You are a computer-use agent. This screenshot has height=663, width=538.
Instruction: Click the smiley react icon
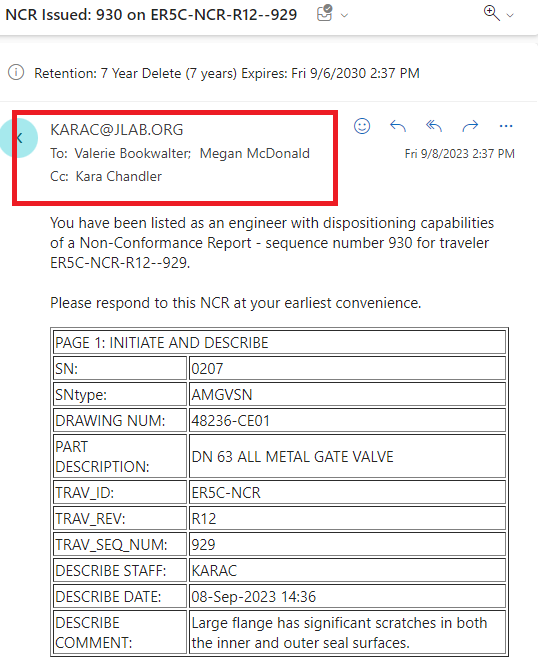point(362,126)
